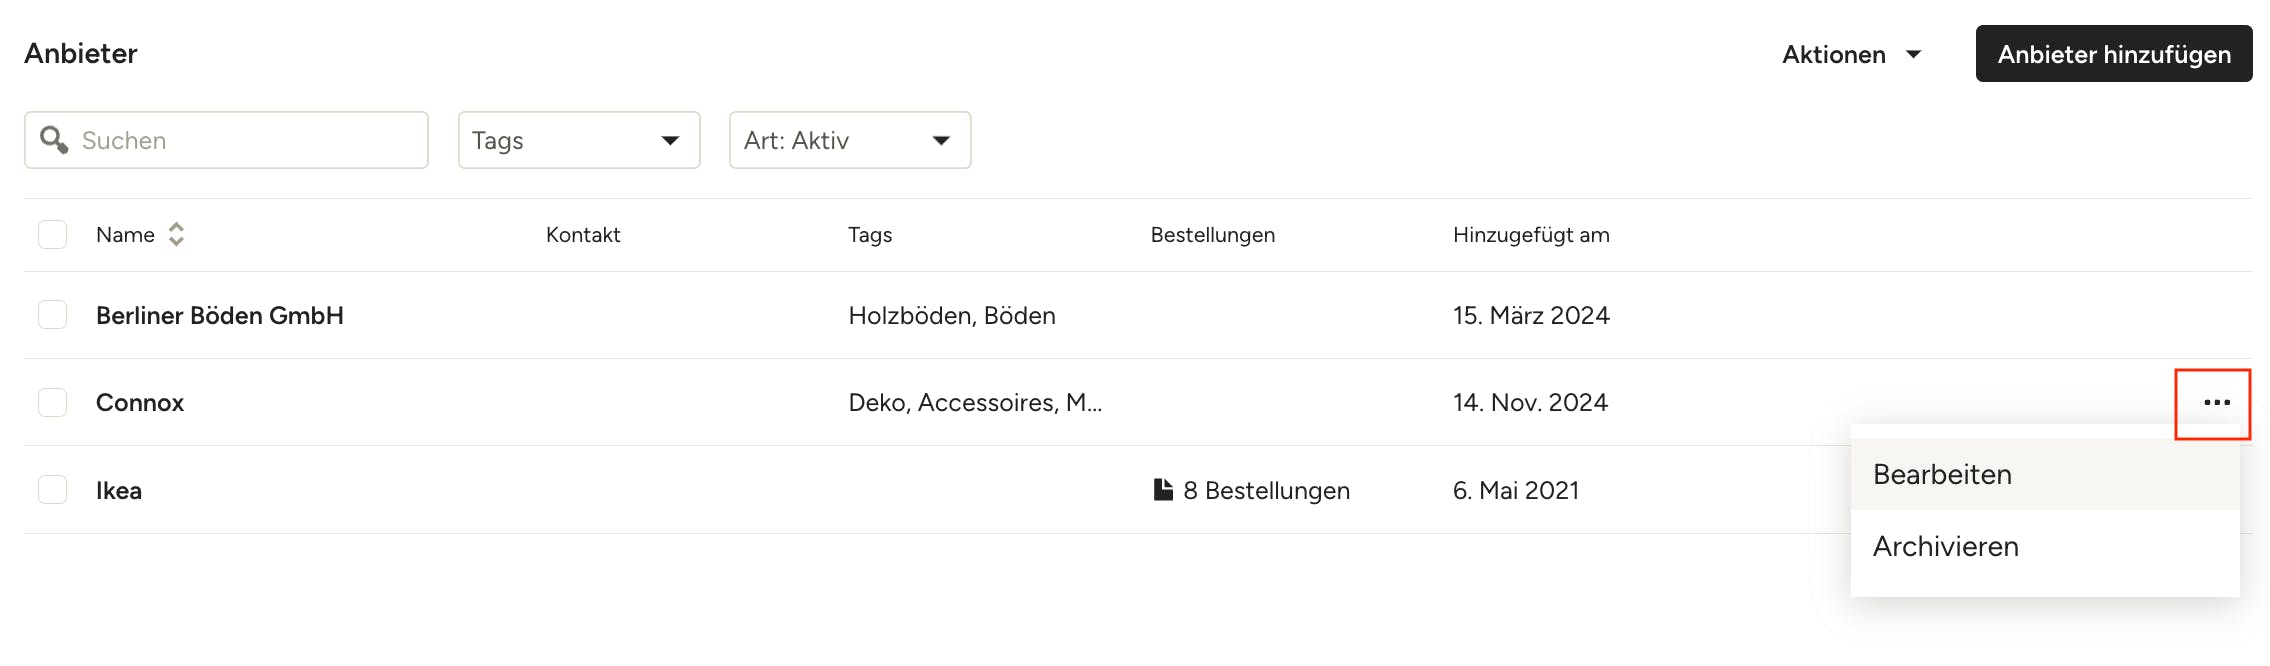This screenshot has width=2270, height=666.
Task: Select Archivieren in the popup menu
Action: (x=2045, y=546)
